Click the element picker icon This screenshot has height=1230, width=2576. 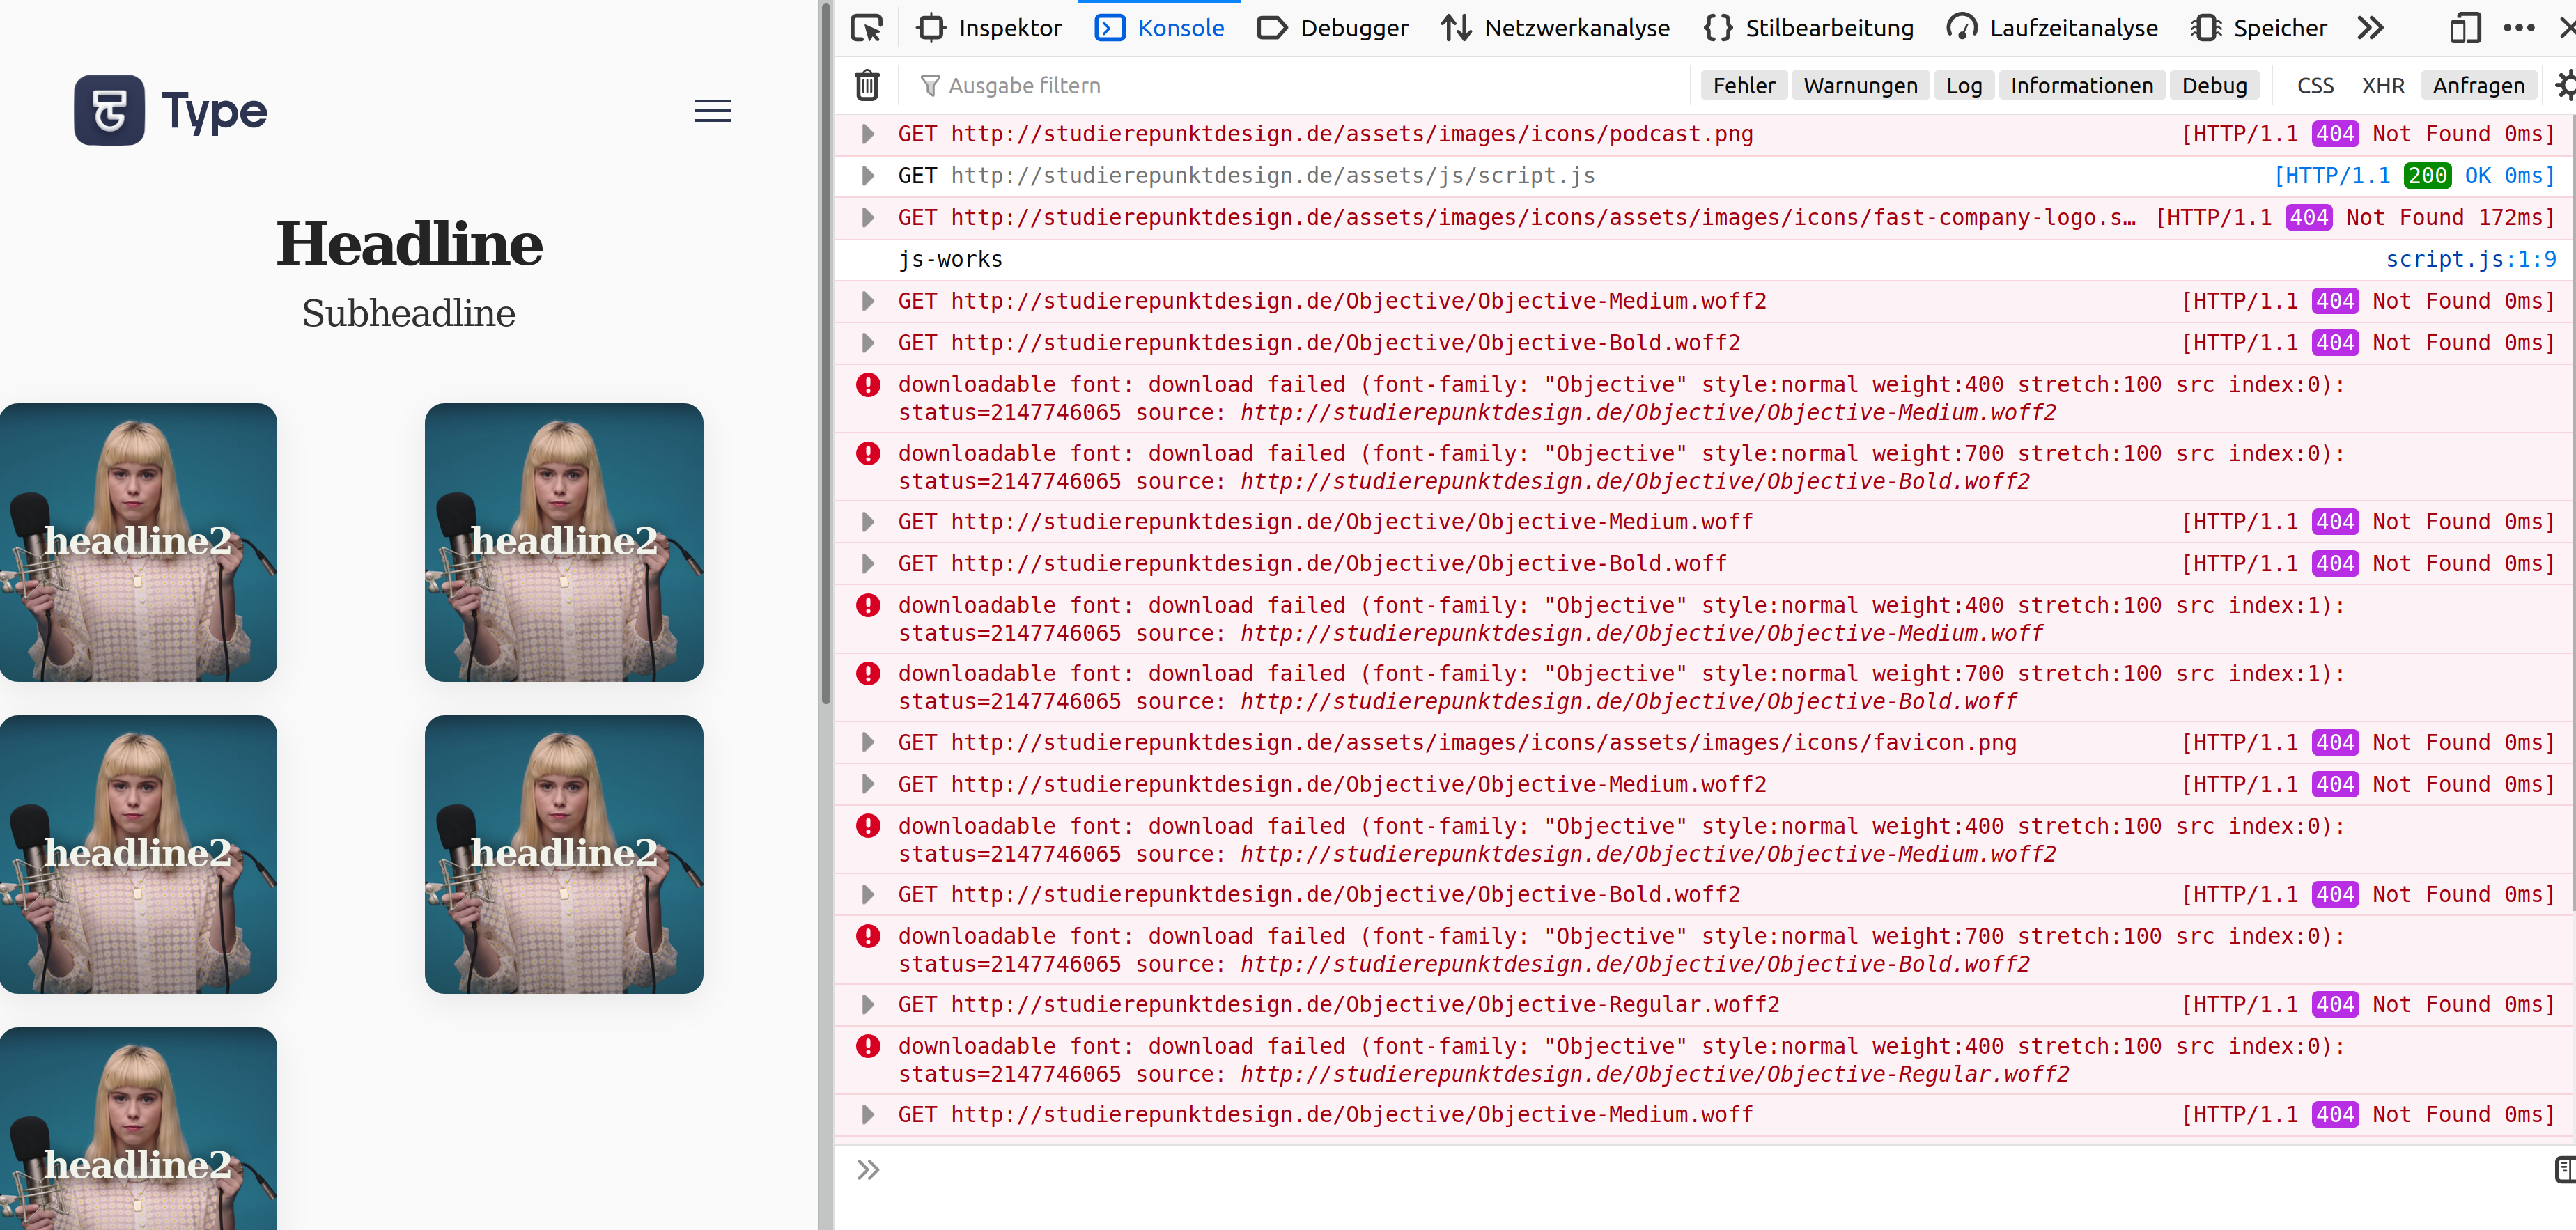(x=866, y=28)
